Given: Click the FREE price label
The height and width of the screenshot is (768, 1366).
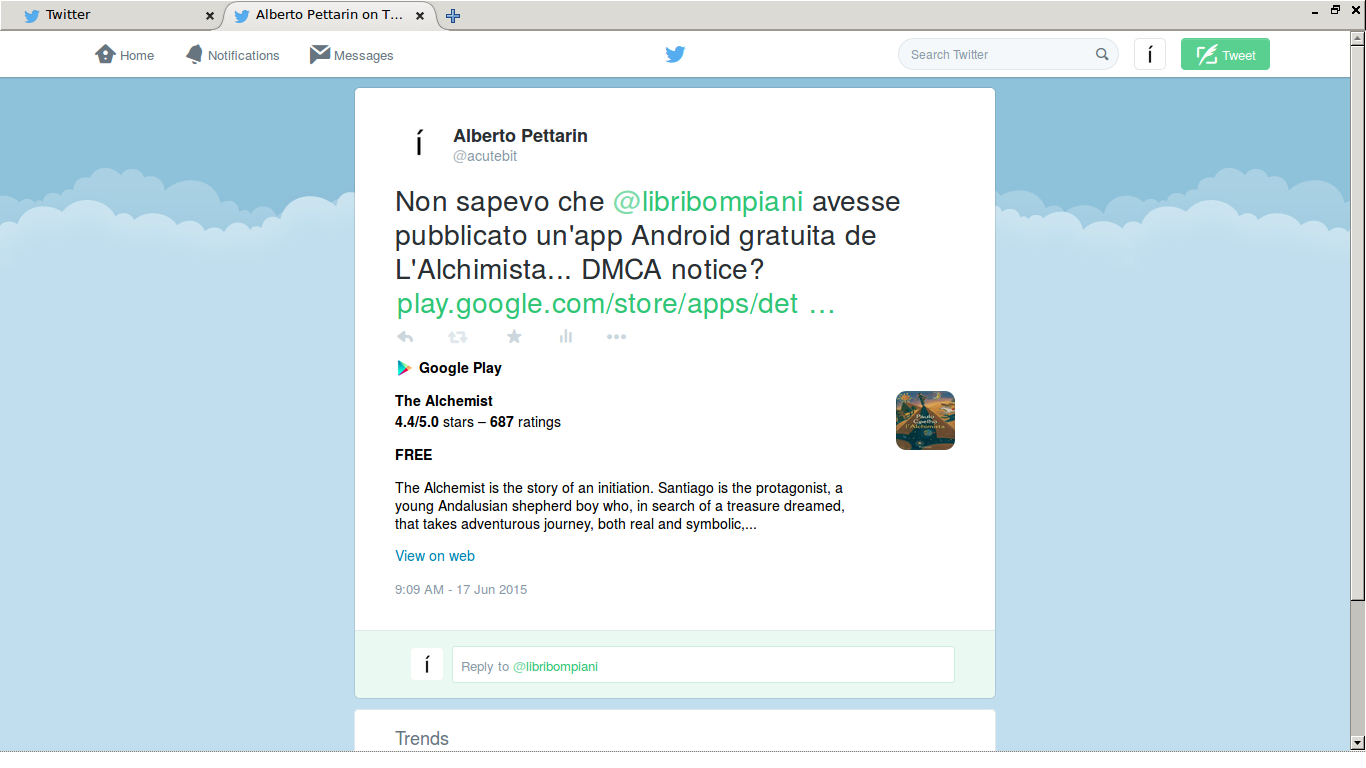Looking at the screenshot, I should tap(414, 455).
